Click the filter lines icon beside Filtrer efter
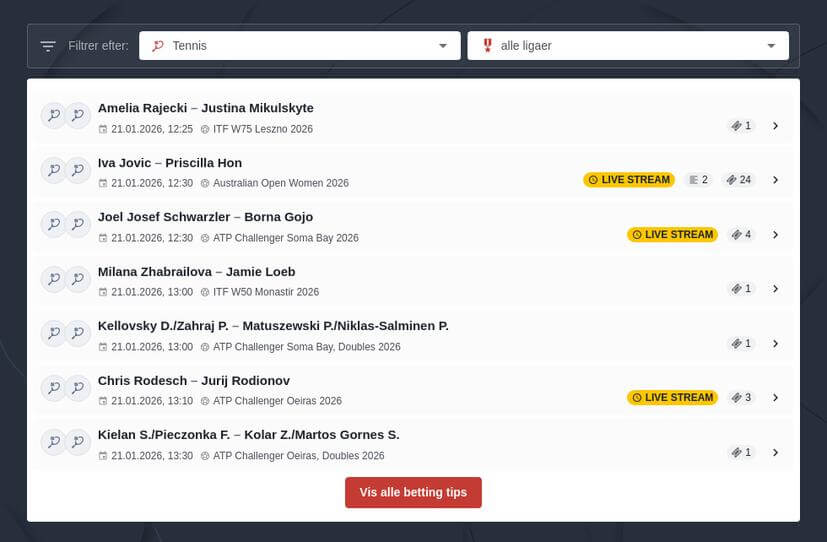Viewport: 827px width, 542px height. (48, 46)
